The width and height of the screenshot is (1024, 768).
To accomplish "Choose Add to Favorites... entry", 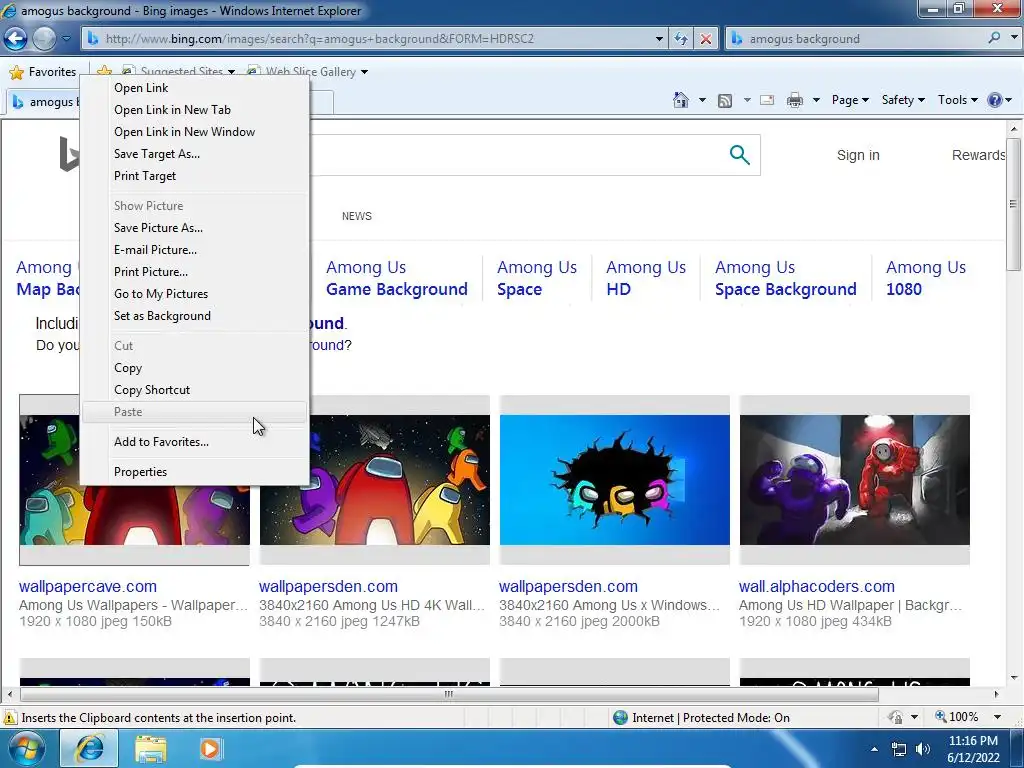I will (x=195, y=442).
